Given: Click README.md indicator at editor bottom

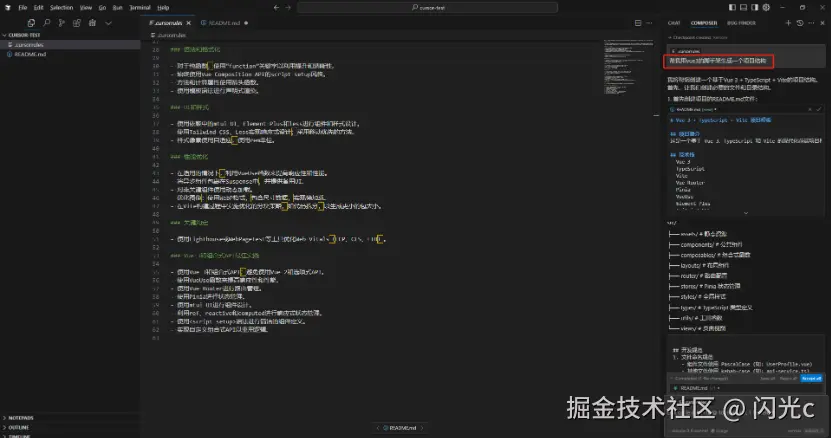Looking at the screenshot, I should tap(400, 428).
